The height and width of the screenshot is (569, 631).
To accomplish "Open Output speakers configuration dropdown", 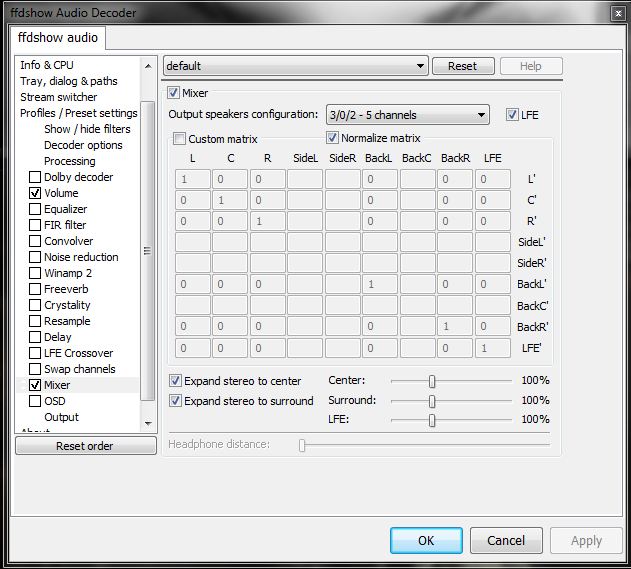I will click(x=408, y=115).
